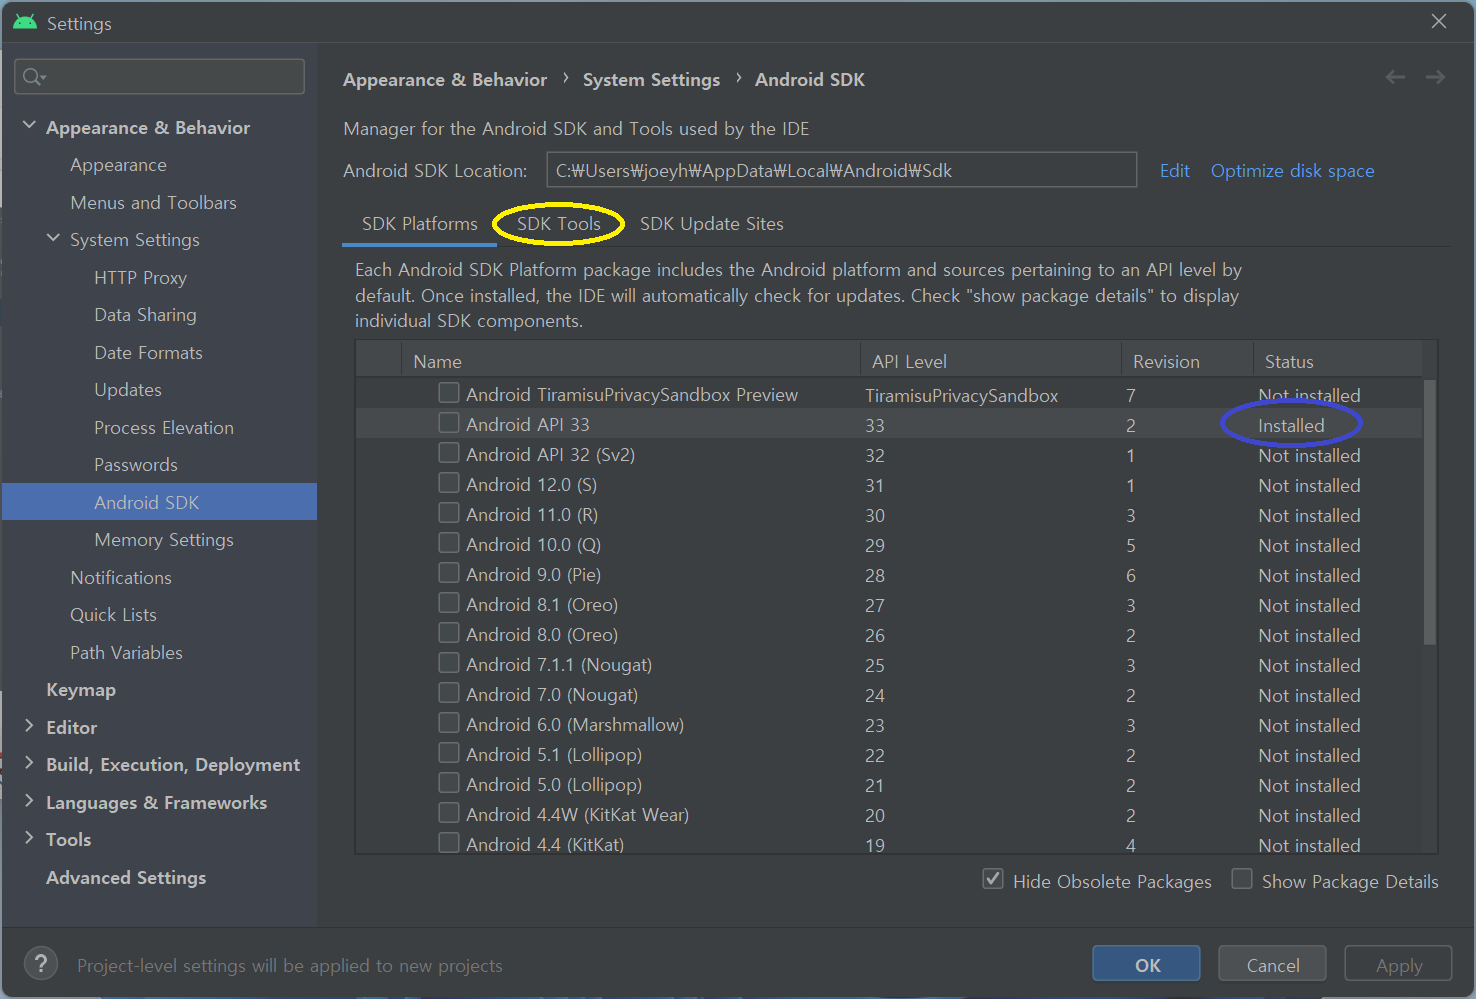Click the SDK platforms list vertical scrollbar
Image resolution: width=1476 pixels, height=999 pixels.
[x=1430, y=512]
